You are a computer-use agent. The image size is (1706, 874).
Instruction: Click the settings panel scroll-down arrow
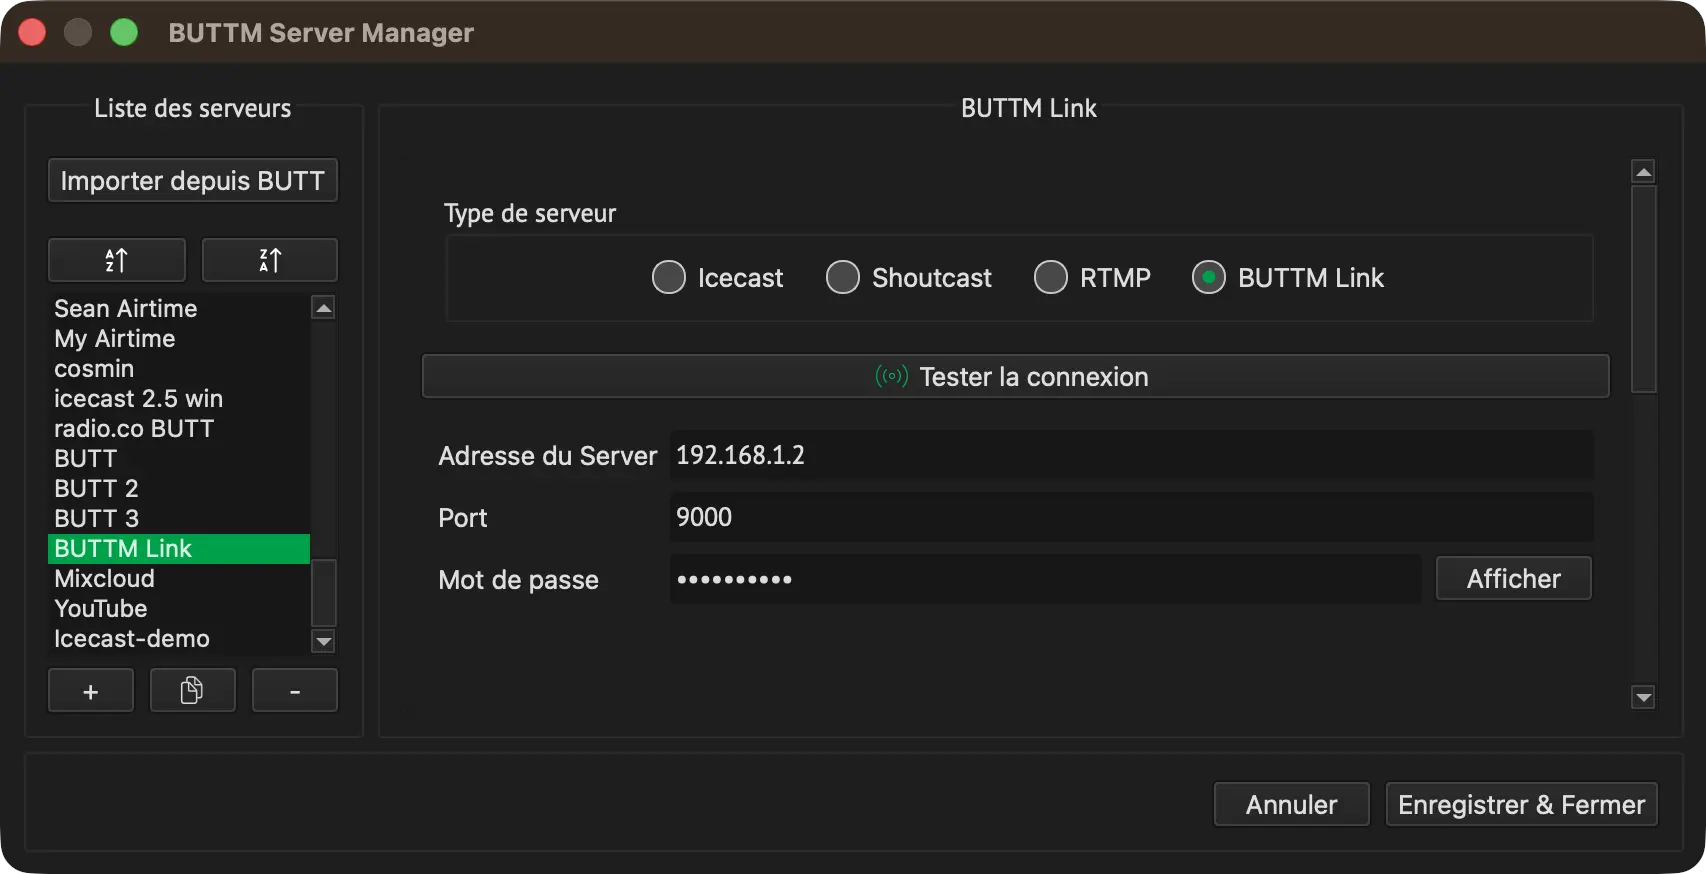(1643, 697)
